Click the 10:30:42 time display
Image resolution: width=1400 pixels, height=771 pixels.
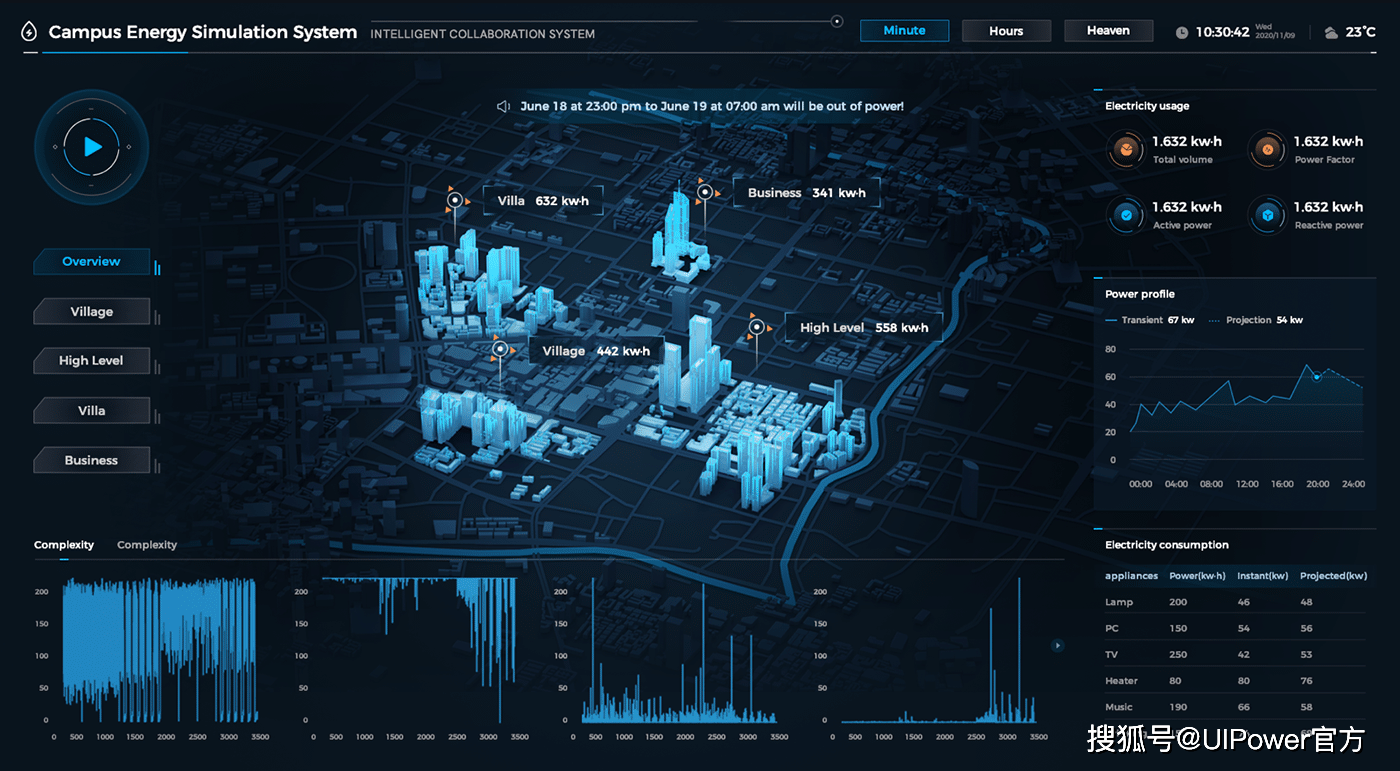click(x=1223, y=32)
